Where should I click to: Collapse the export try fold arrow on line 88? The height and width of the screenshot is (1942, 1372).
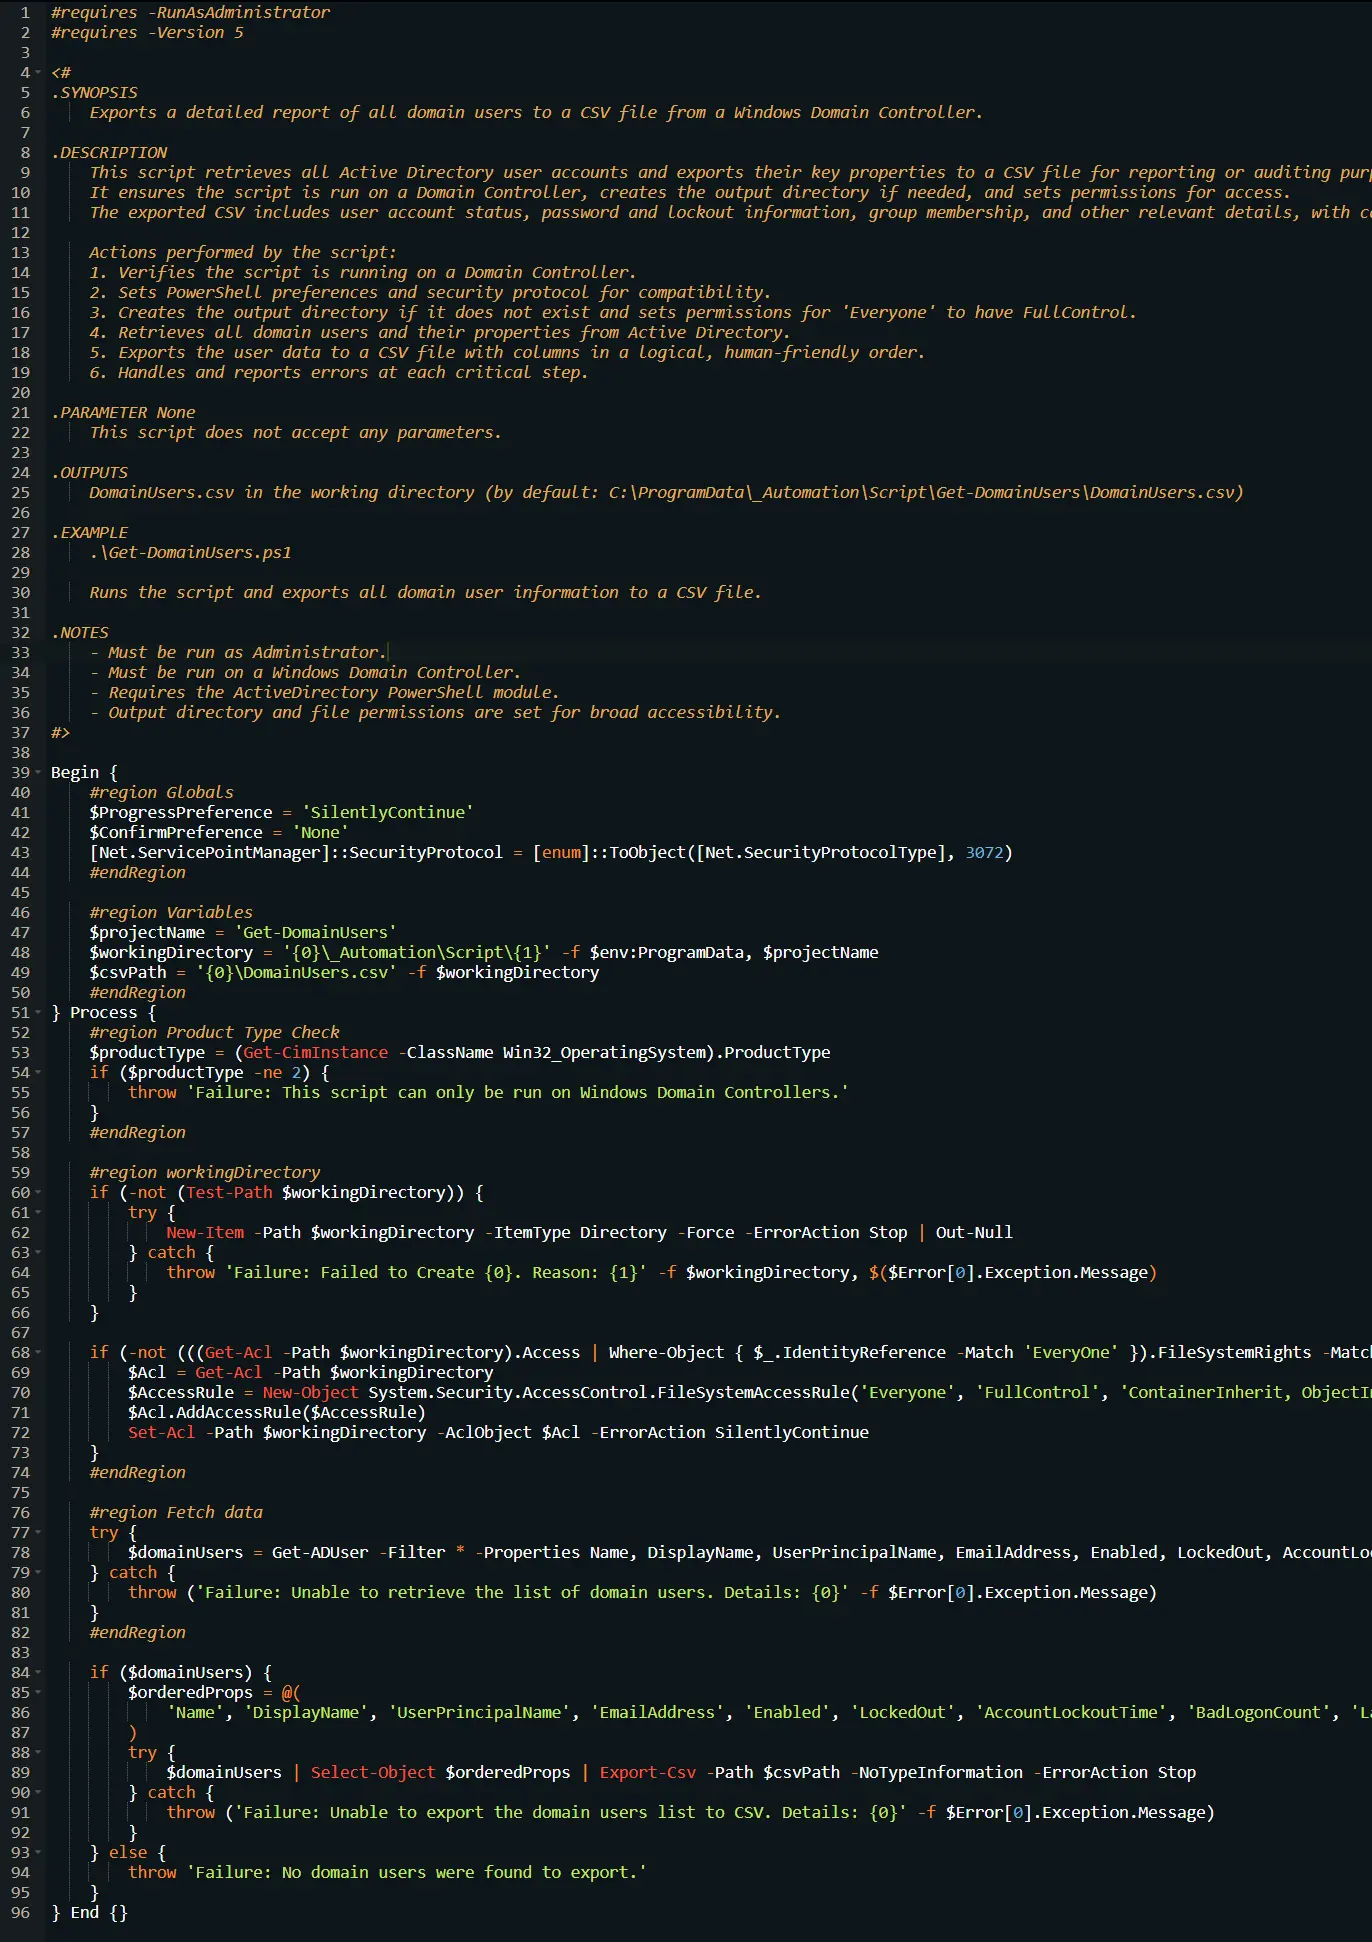pos(38,1752)
